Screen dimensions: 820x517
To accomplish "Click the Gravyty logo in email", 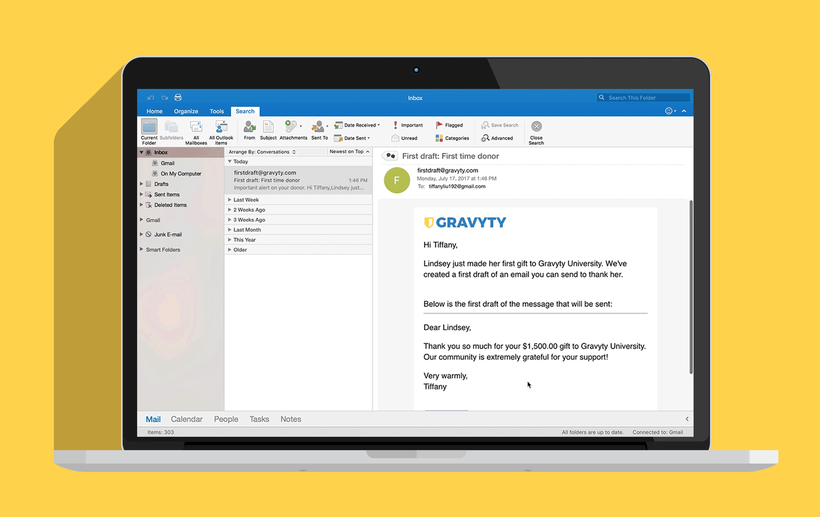I will pos(465,223).
